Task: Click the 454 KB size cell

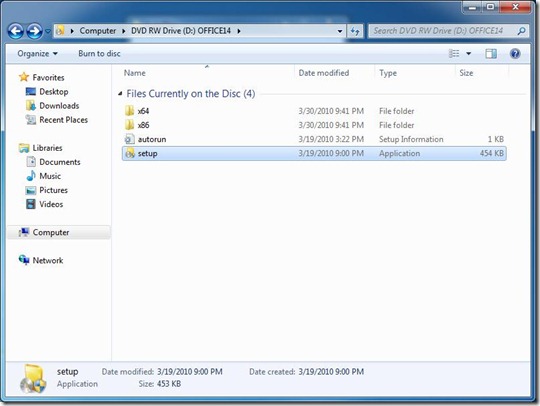Action: [x=492, y=154]
